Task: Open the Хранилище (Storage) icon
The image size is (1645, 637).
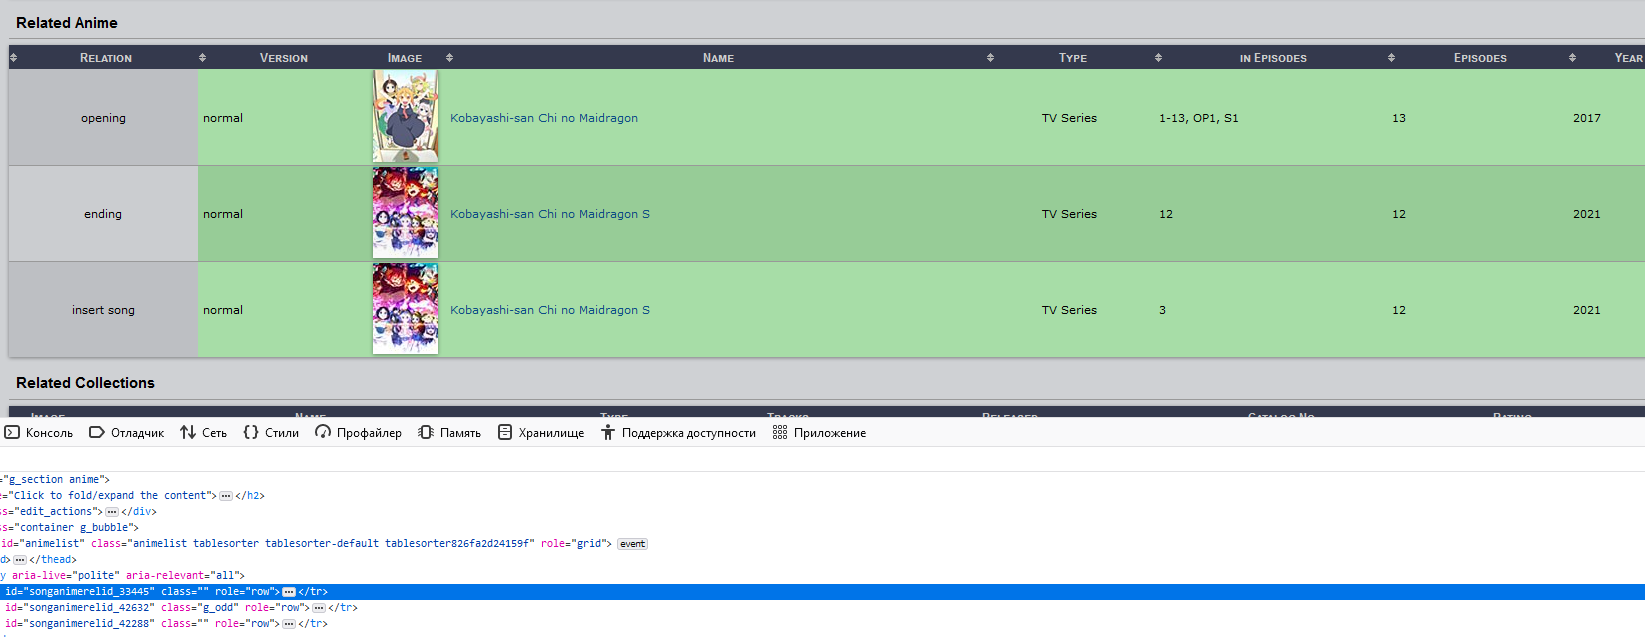Action: (x=505, y=432)
